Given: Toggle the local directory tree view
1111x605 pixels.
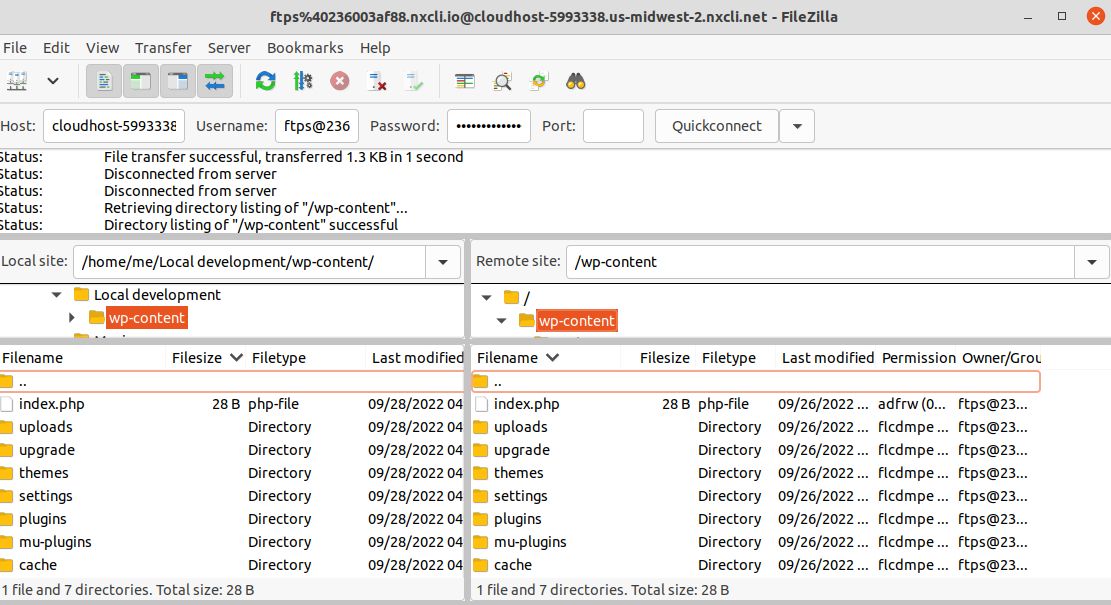Looking at the screenshot, I should coord(140,81).
